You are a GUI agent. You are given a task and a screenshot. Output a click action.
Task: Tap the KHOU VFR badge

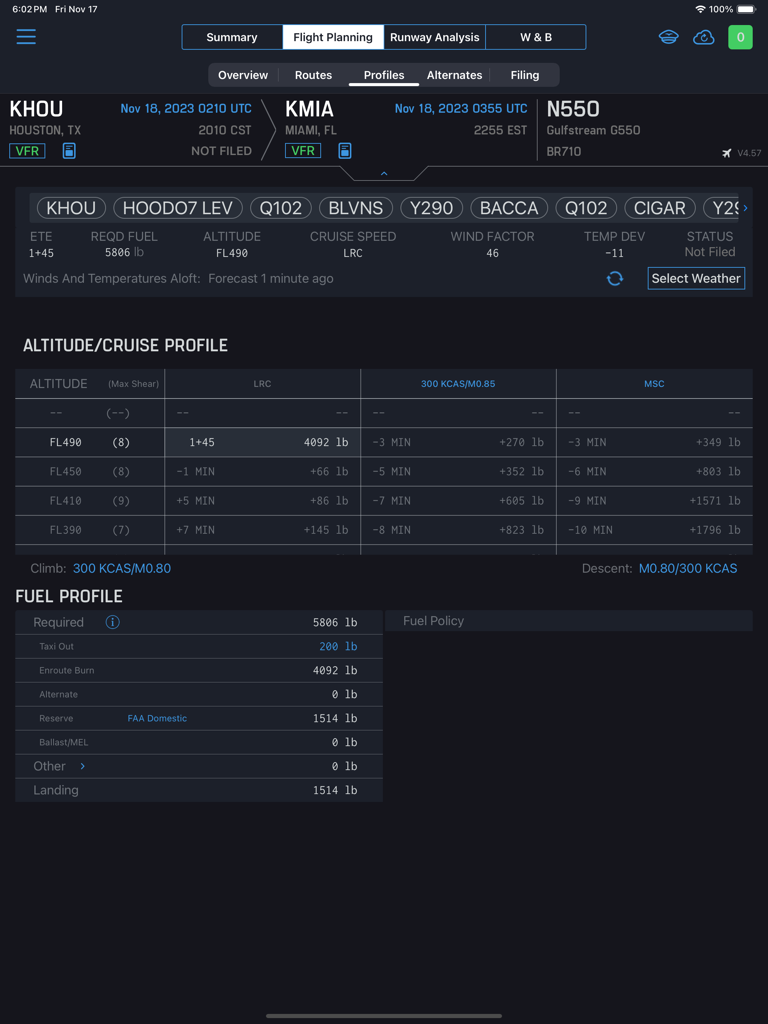pyautogui.click(x=27, y=152)
